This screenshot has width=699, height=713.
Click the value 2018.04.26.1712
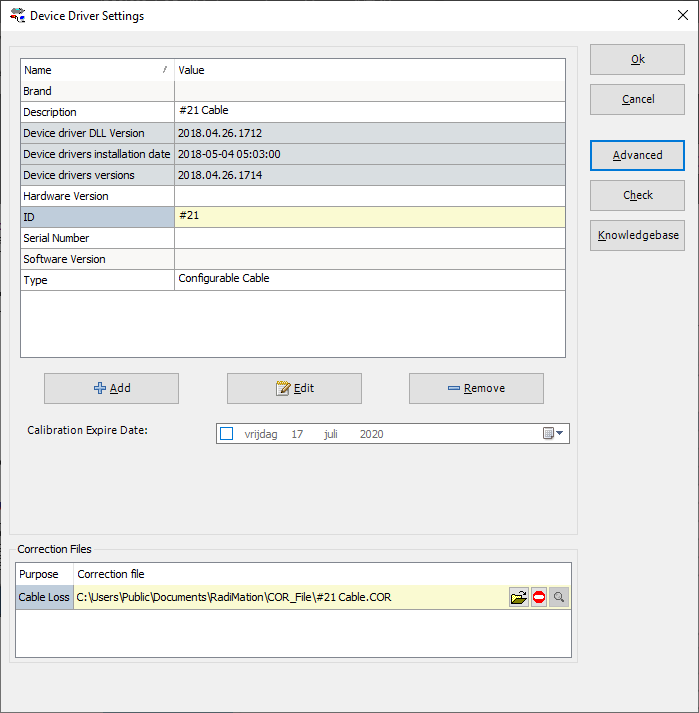click(220, 133)
